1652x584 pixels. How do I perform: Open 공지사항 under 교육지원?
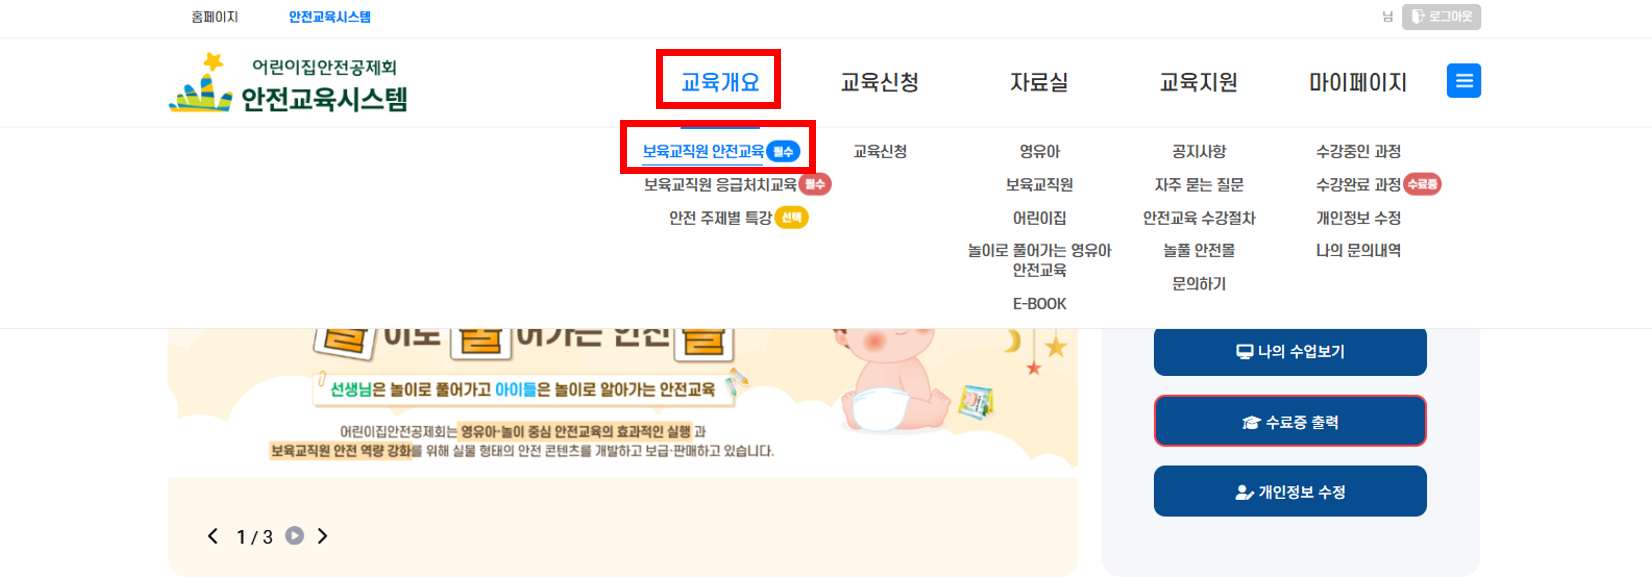tap(1199, 151)
